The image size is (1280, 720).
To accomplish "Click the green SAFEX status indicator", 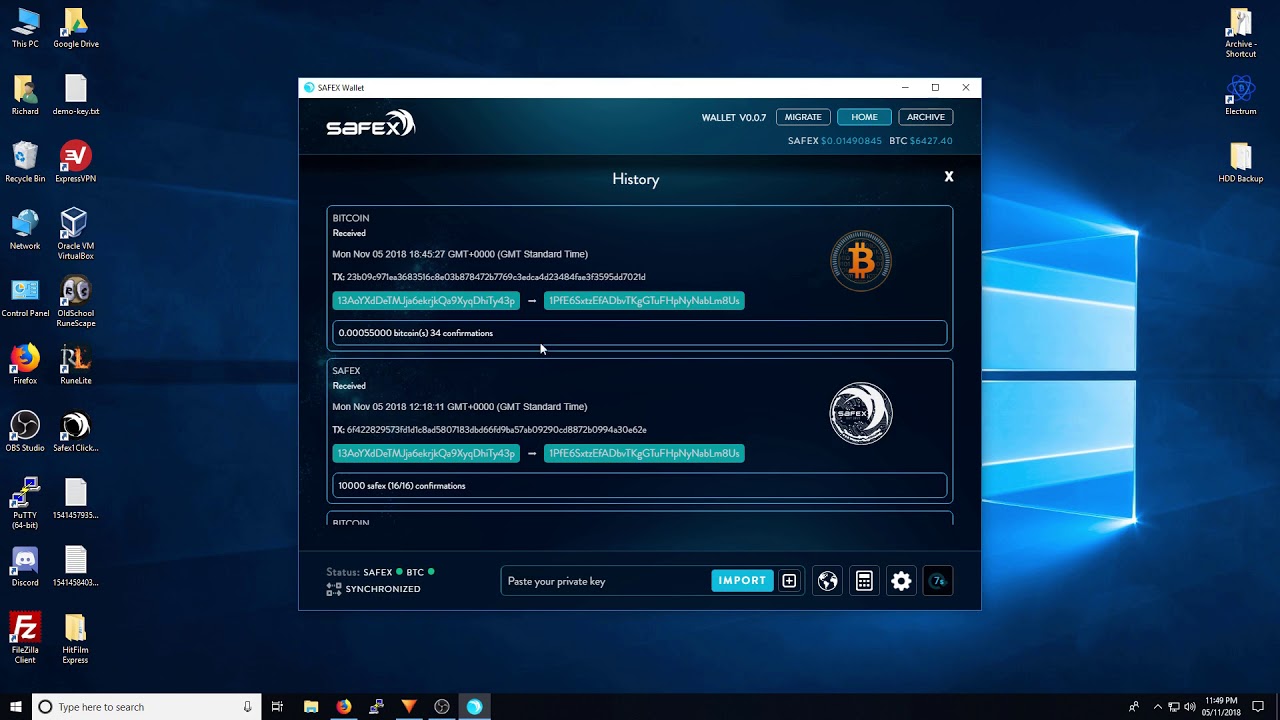I will (x=399, y=572).
